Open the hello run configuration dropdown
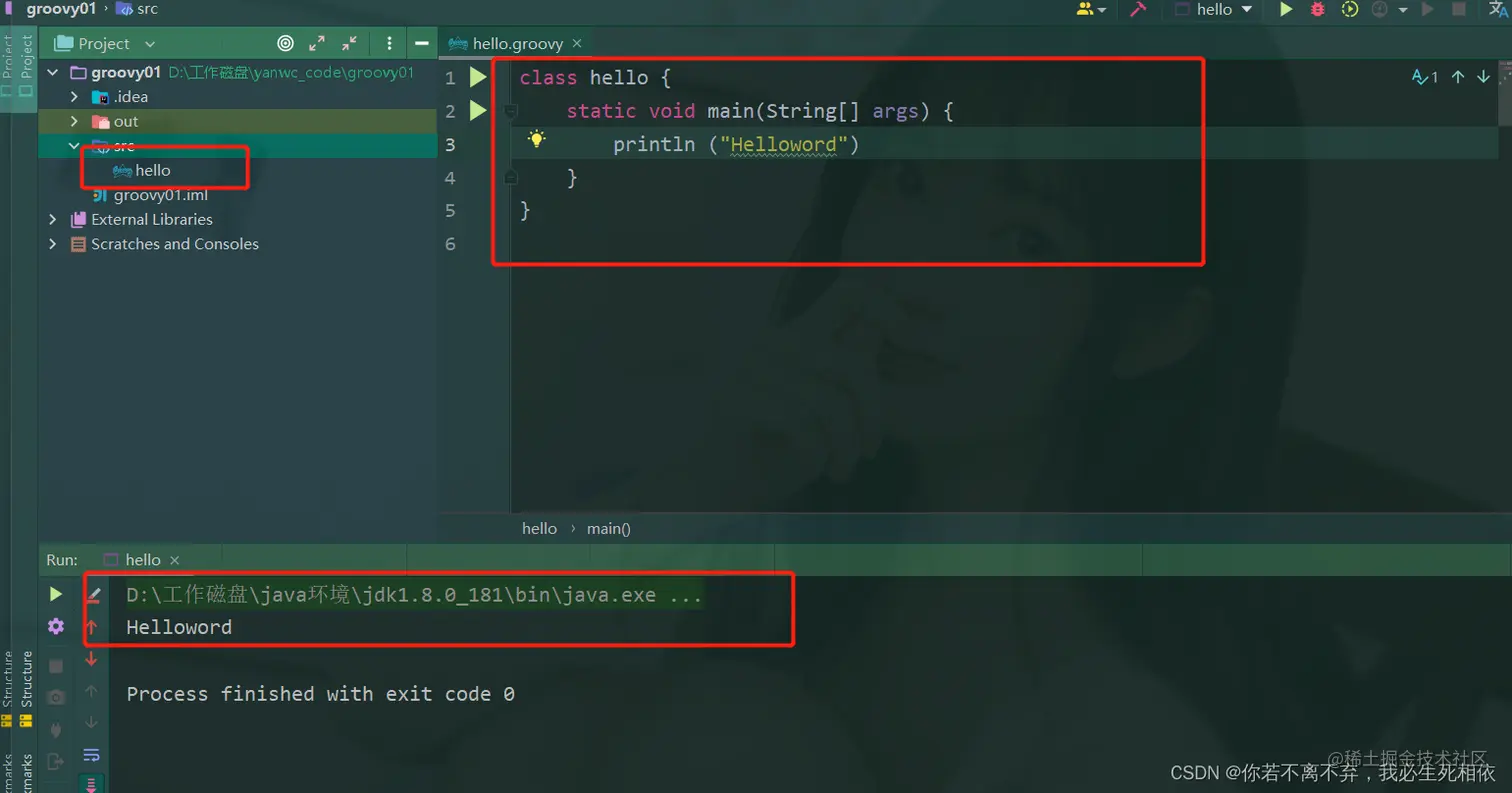 1214,9
